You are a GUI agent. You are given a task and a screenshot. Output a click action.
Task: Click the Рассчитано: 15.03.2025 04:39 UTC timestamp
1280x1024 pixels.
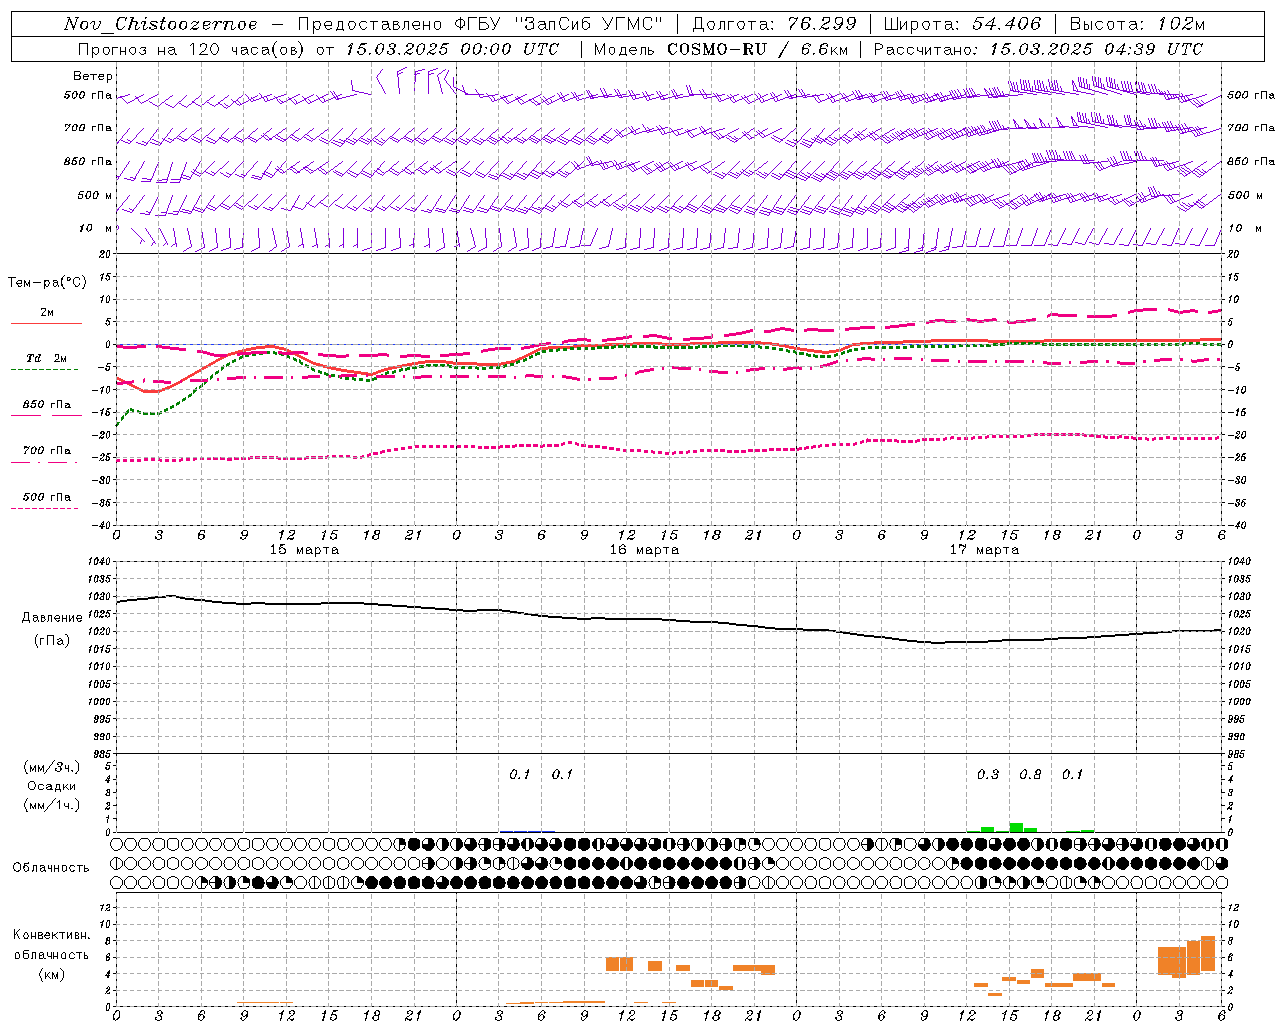1038,49
